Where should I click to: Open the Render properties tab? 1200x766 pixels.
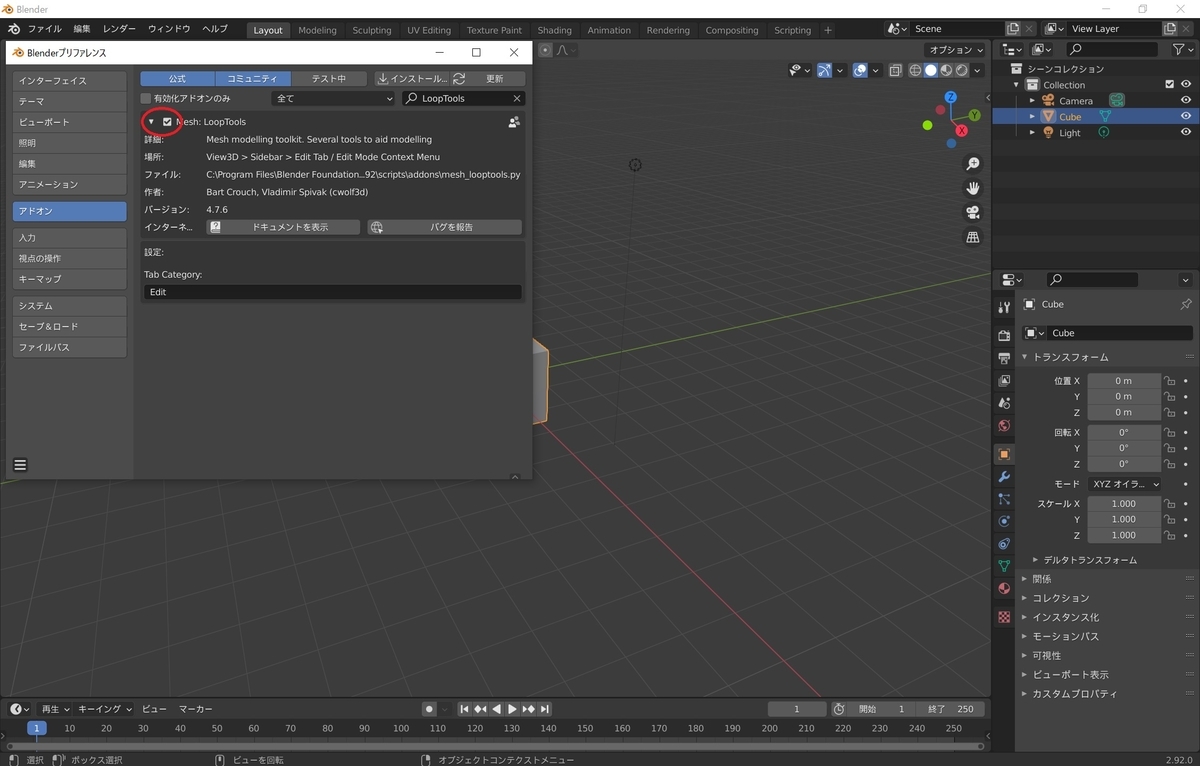pyautogui.click(x=1004, y=335)
